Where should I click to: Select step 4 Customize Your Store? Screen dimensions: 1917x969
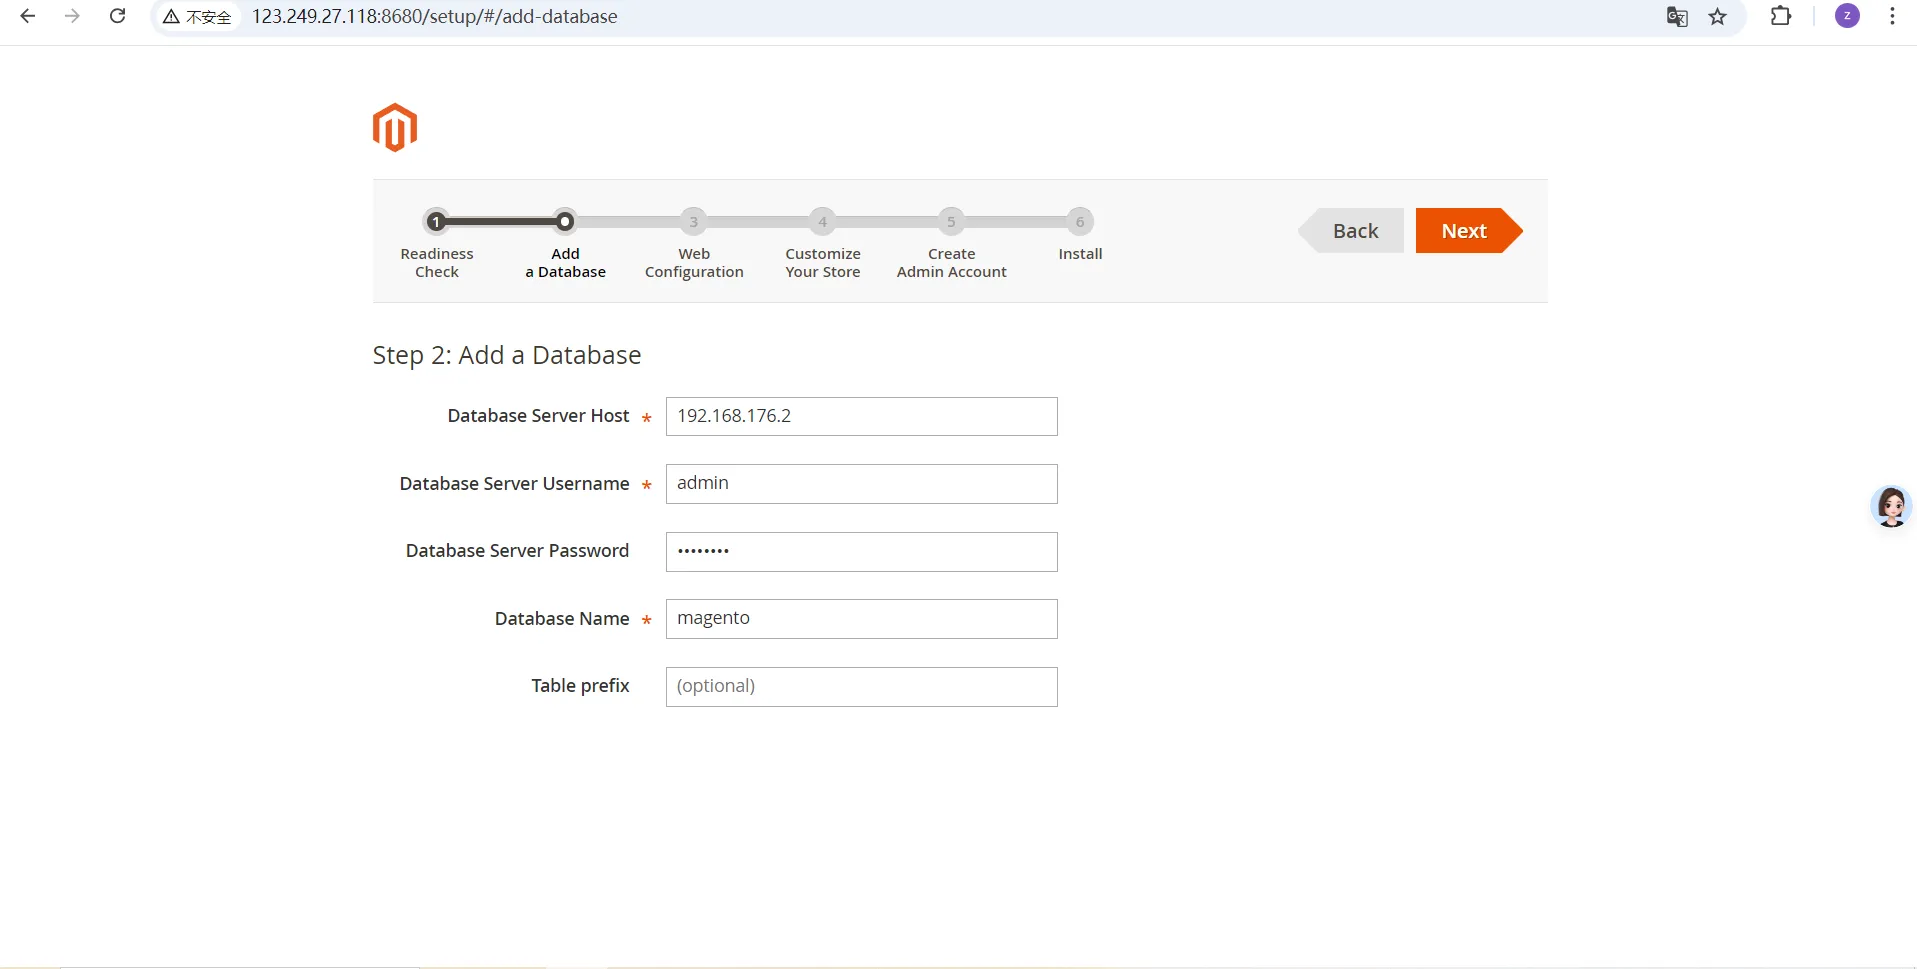822,222
